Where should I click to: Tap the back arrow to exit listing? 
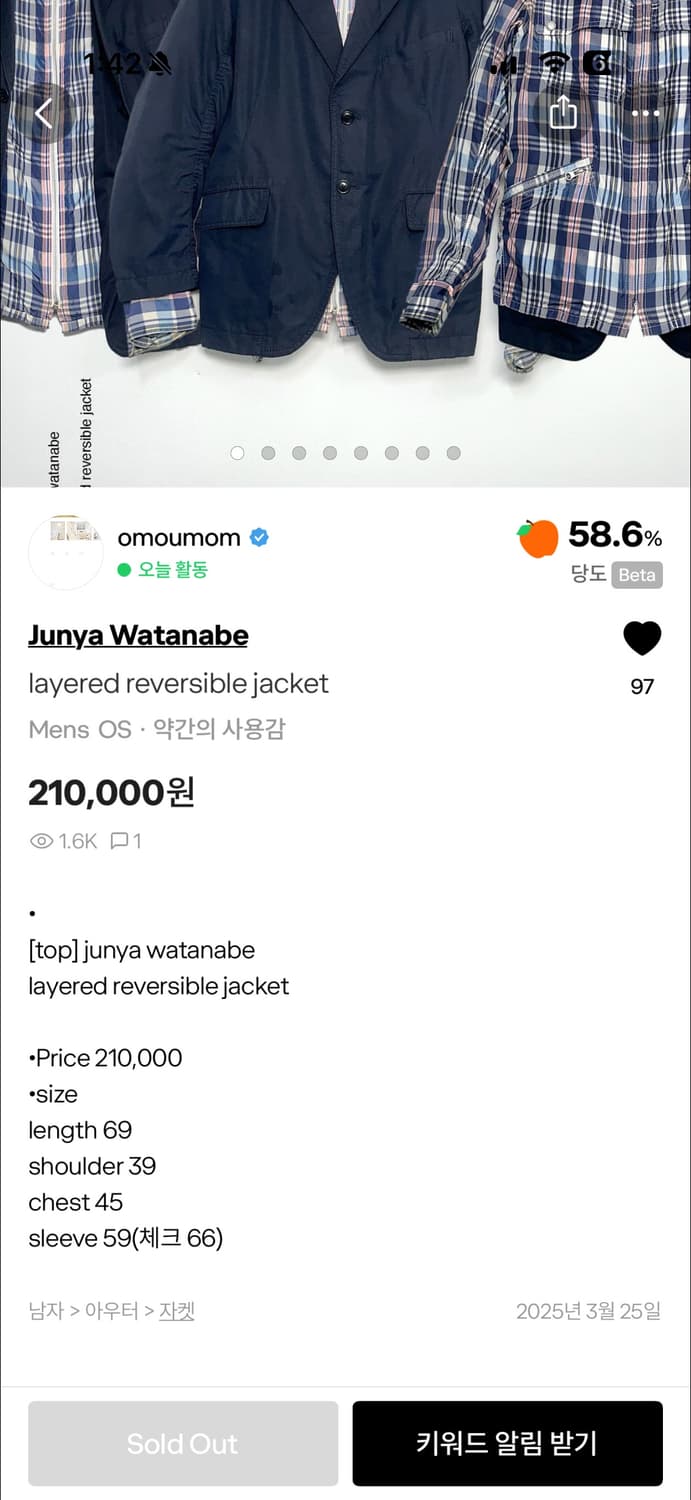(x=43, y=113)
